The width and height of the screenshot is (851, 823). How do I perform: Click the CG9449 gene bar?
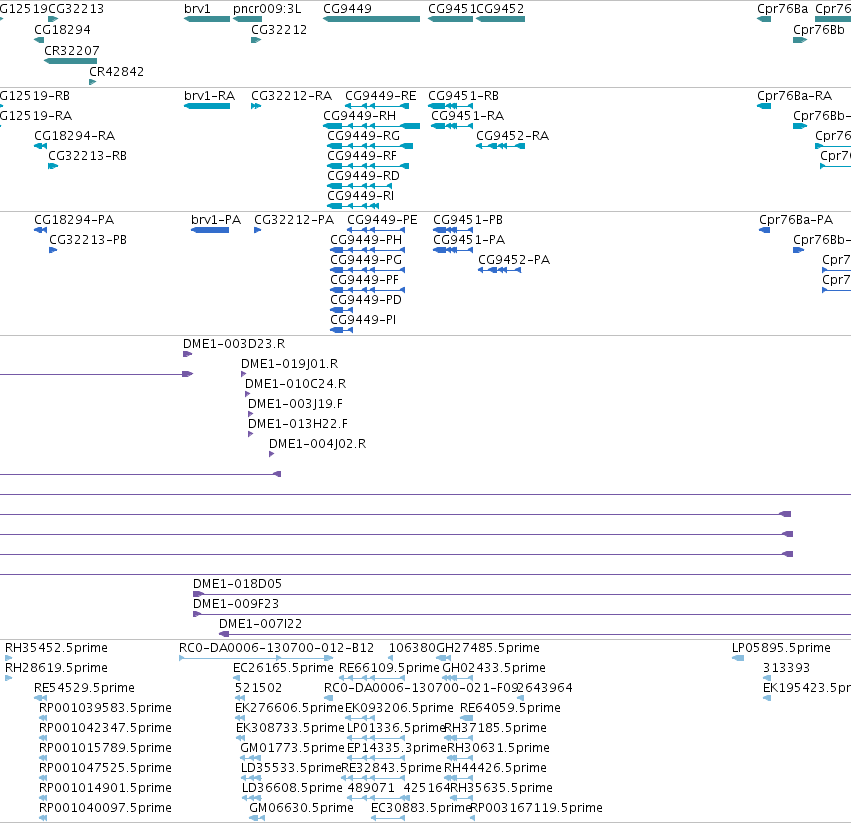tap(371, 19)
